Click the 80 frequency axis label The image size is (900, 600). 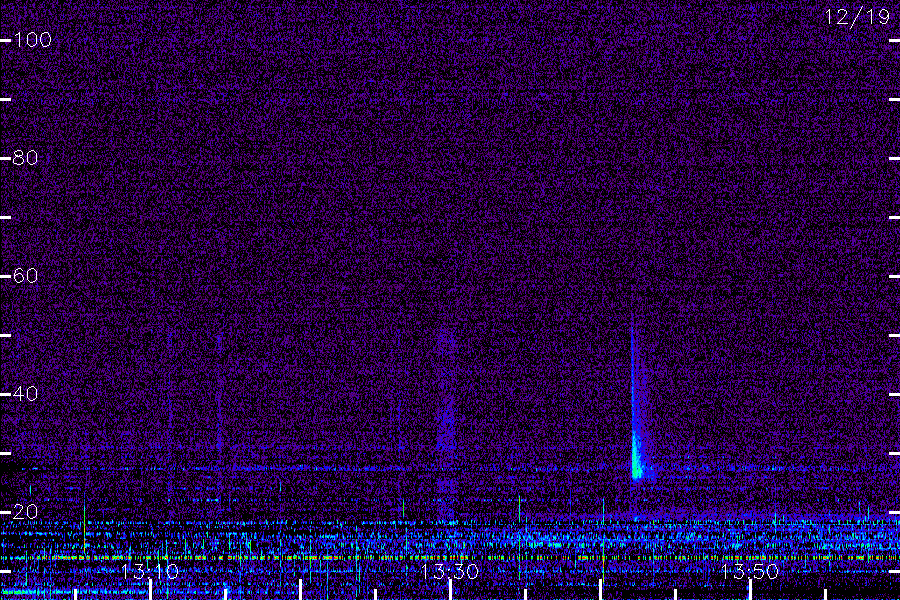pyautogui.click(x=25, y=158)
